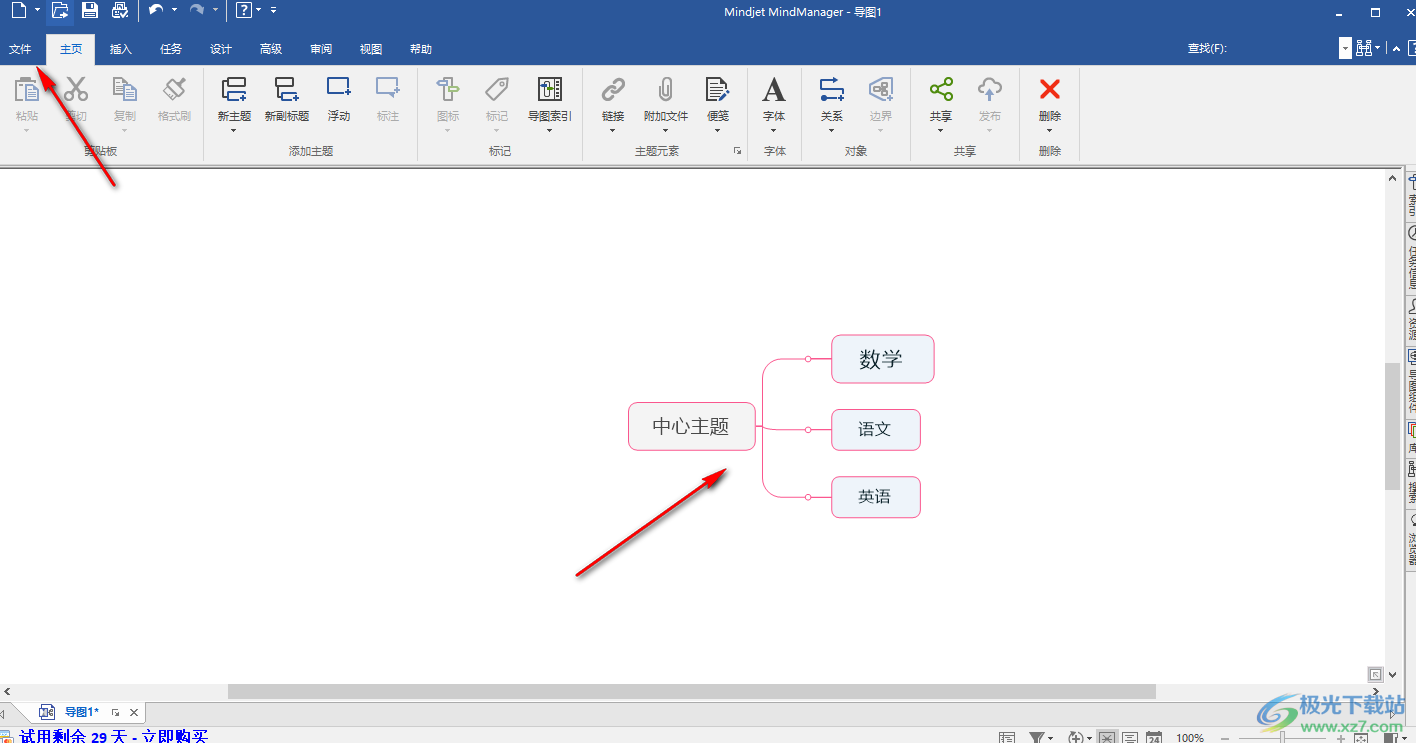Switch to the Task (任务) tab
The width and height of the screenshot is (1416, 743).
point(171,49)
